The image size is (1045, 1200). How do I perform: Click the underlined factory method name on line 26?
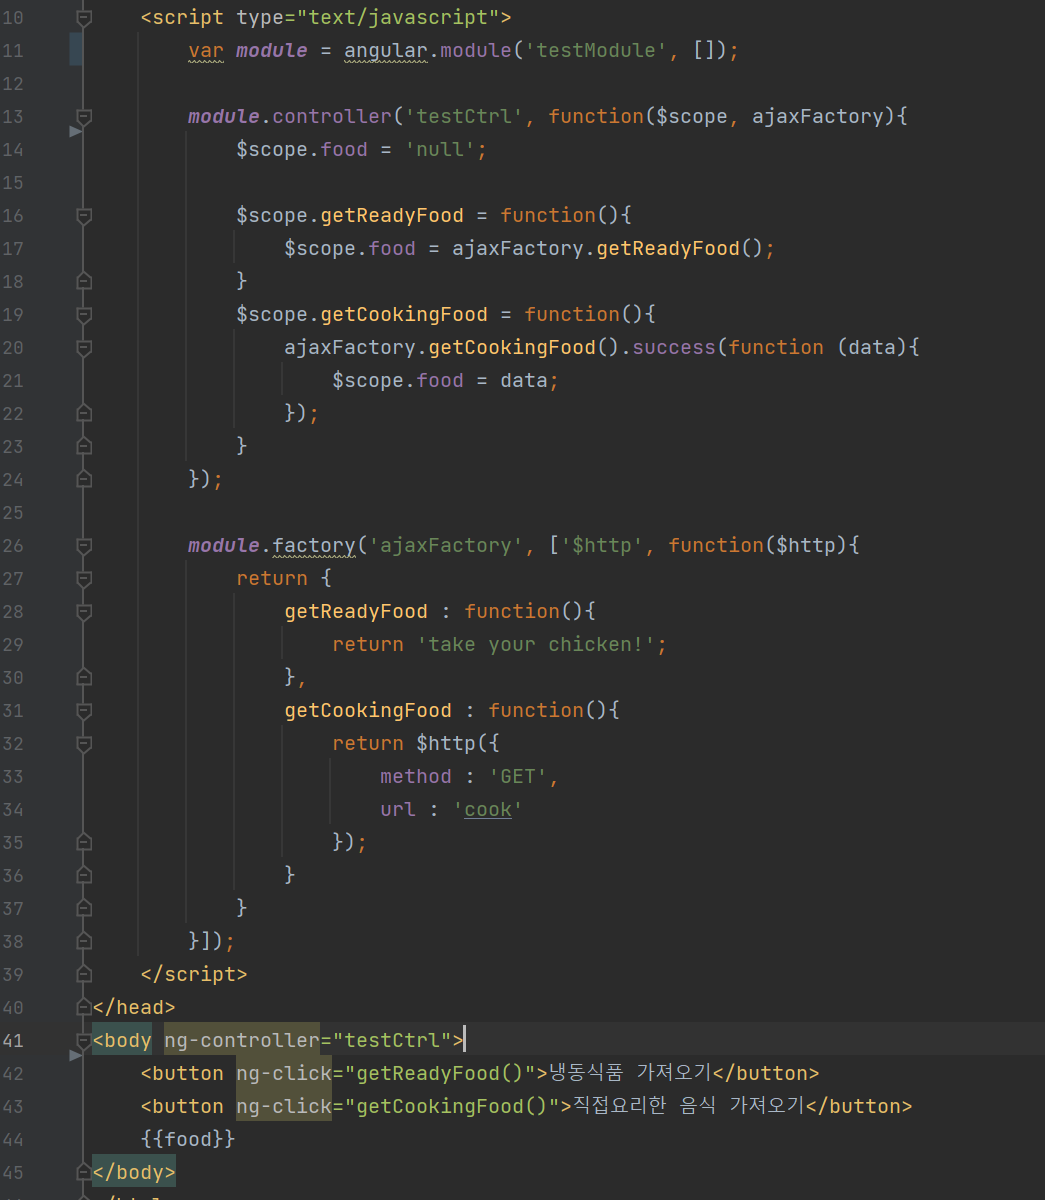tap(313, 545)
